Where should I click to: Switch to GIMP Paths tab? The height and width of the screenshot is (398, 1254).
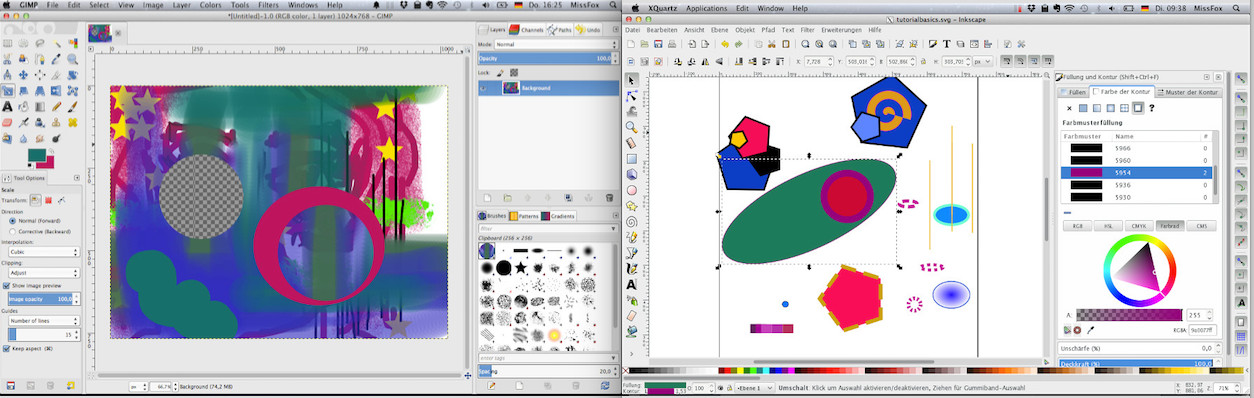click(x=560, y=30)
